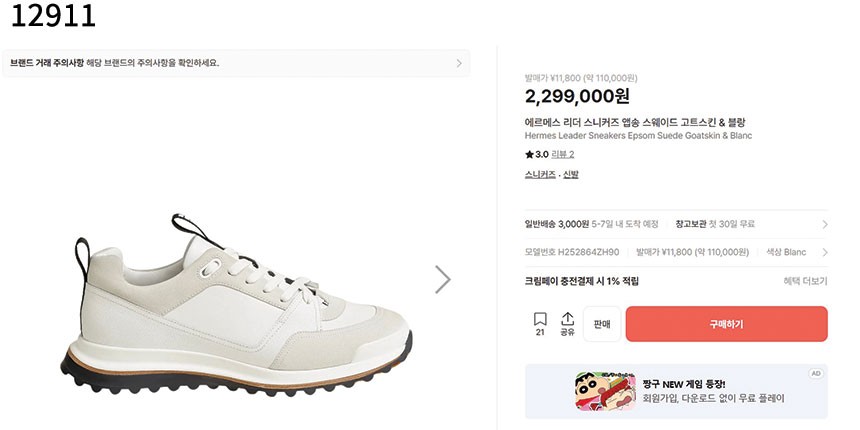Viewport: 860px width, 430px height.
Task: Go to the 신발 category link
Action: (571, 174)
